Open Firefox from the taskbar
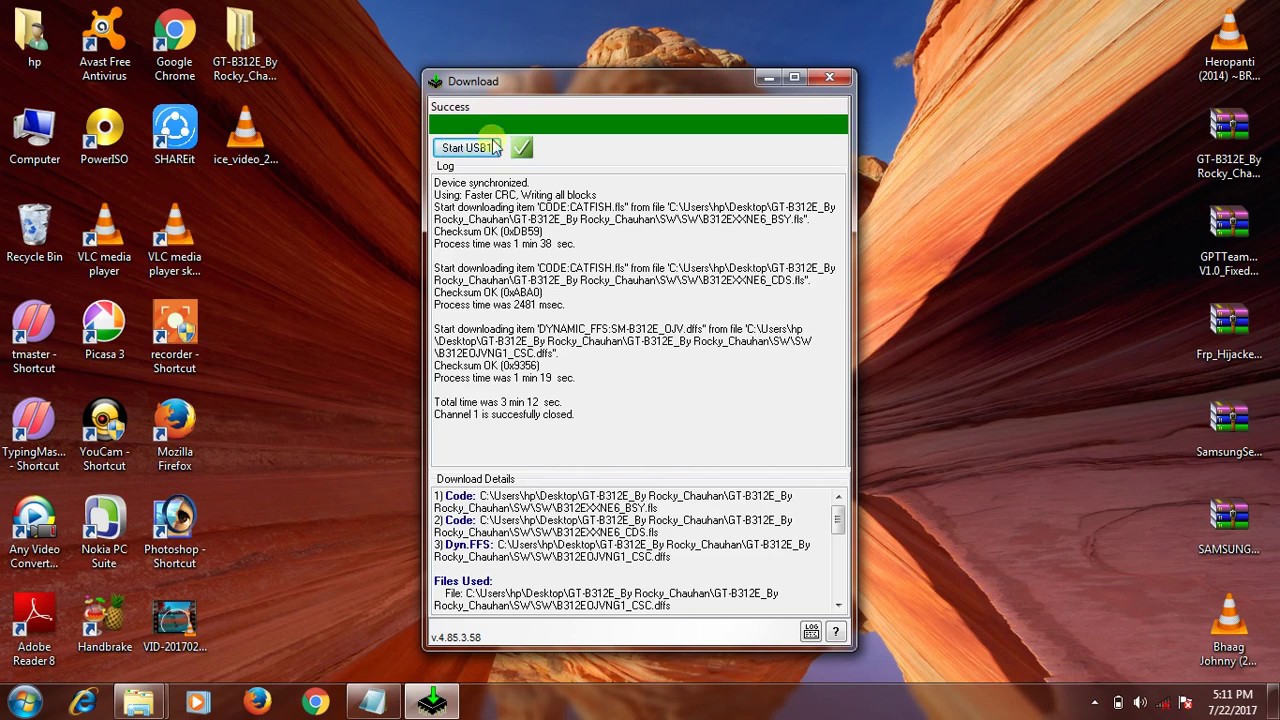The image size is (1280, 720). pyautogui.click(x=257, y=702)
